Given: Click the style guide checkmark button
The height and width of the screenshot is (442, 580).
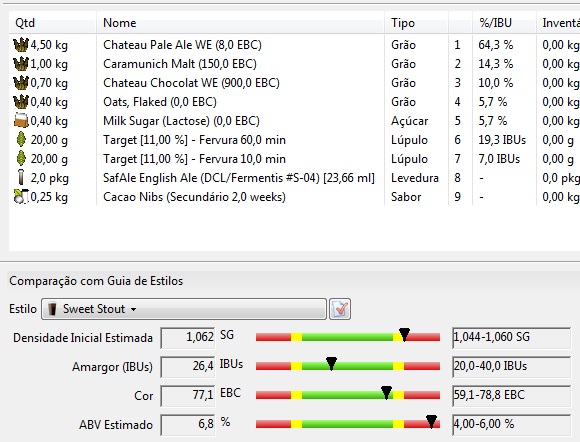Looking at the screenshot, I should tap(340, 309).
